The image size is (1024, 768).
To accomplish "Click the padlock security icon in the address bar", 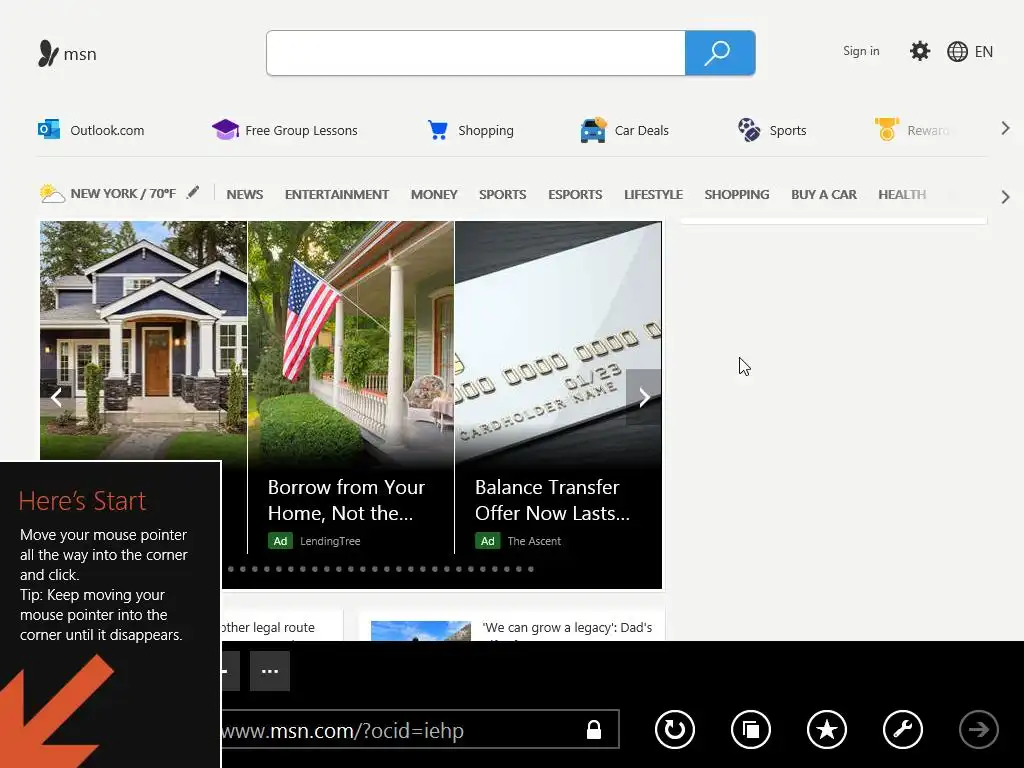I will 594,729.
